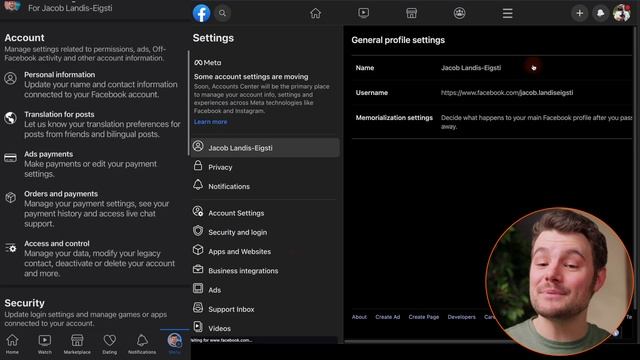Open the notifications bell in top right
Viewport: 640px width, 360px height.
pyautogui.click(x=600, y=13)
